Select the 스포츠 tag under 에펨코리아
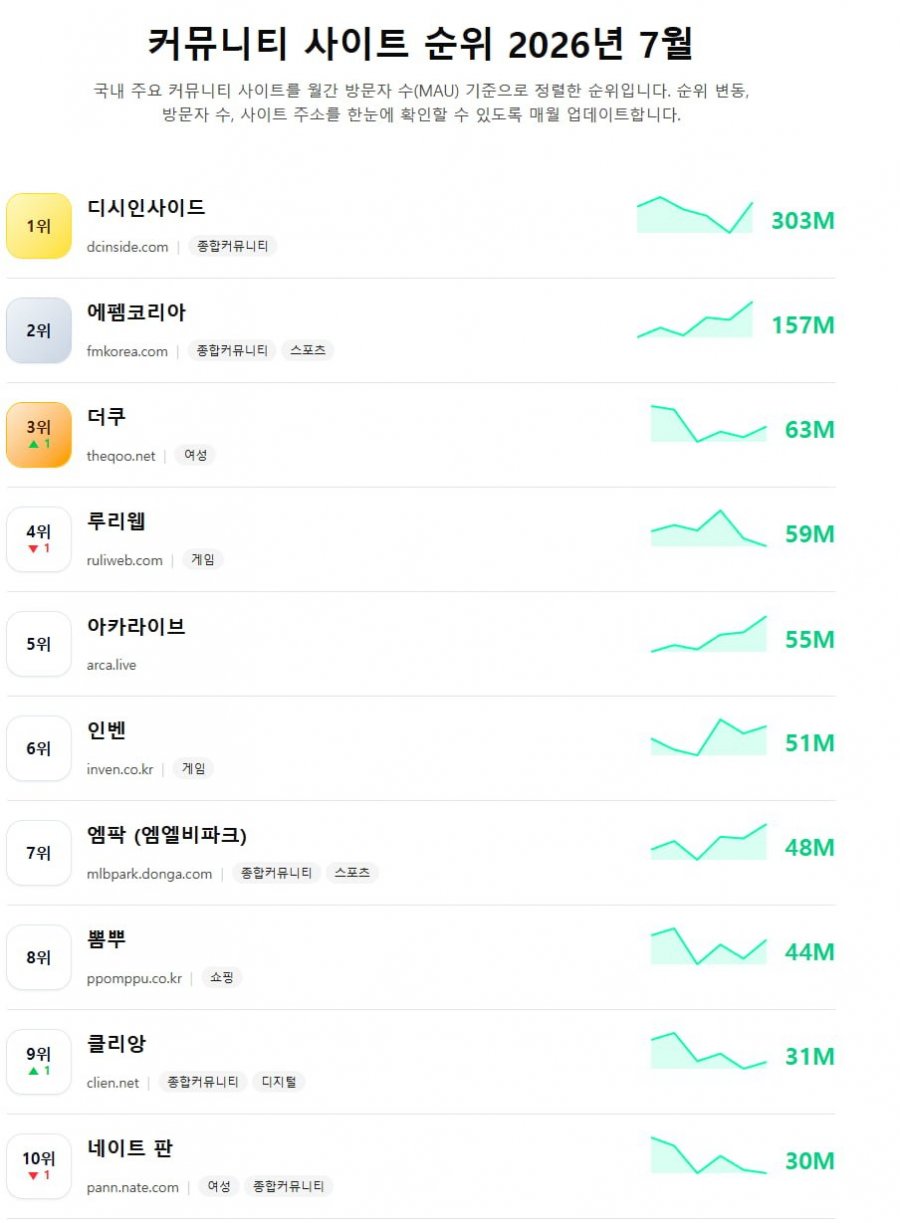The image size is (900, 1223). coord(307,350)
